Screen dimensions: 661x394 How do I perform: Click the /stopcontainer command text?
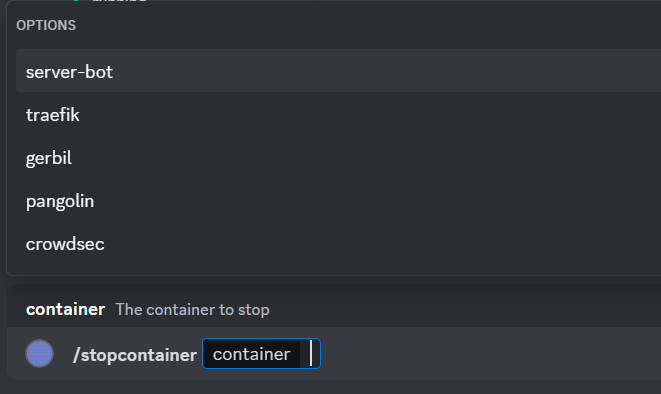(x=135, y=355)
